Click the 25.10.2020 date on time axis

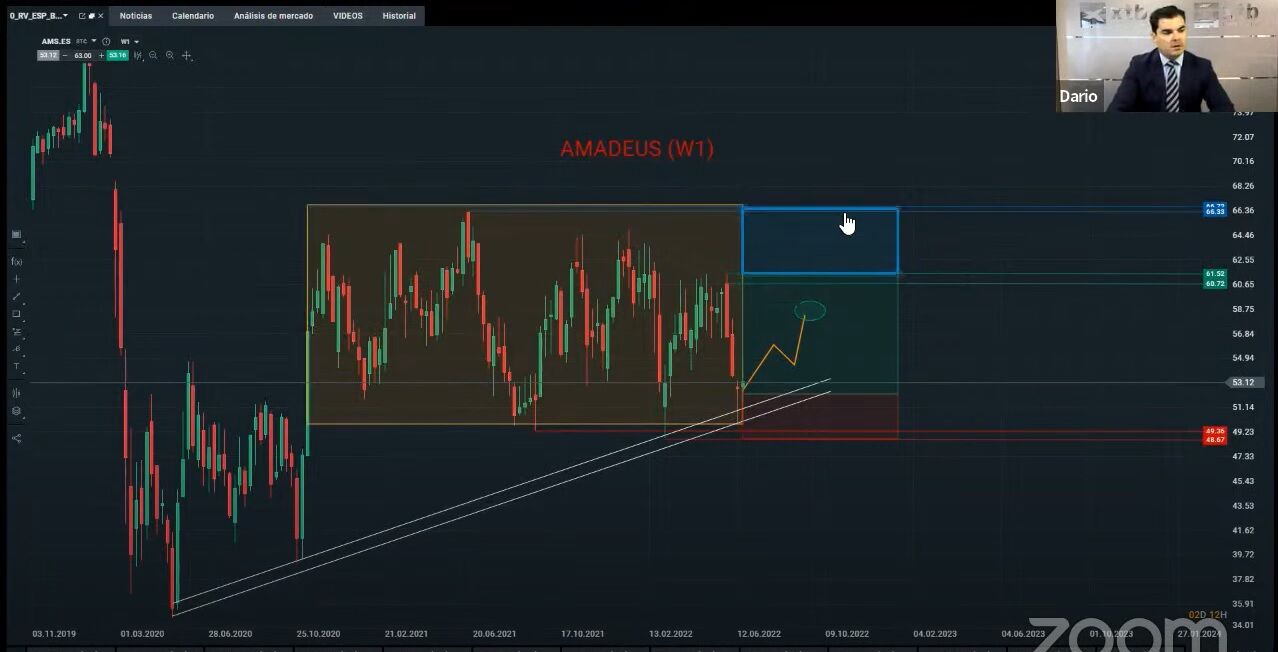[x=319, y=633]
